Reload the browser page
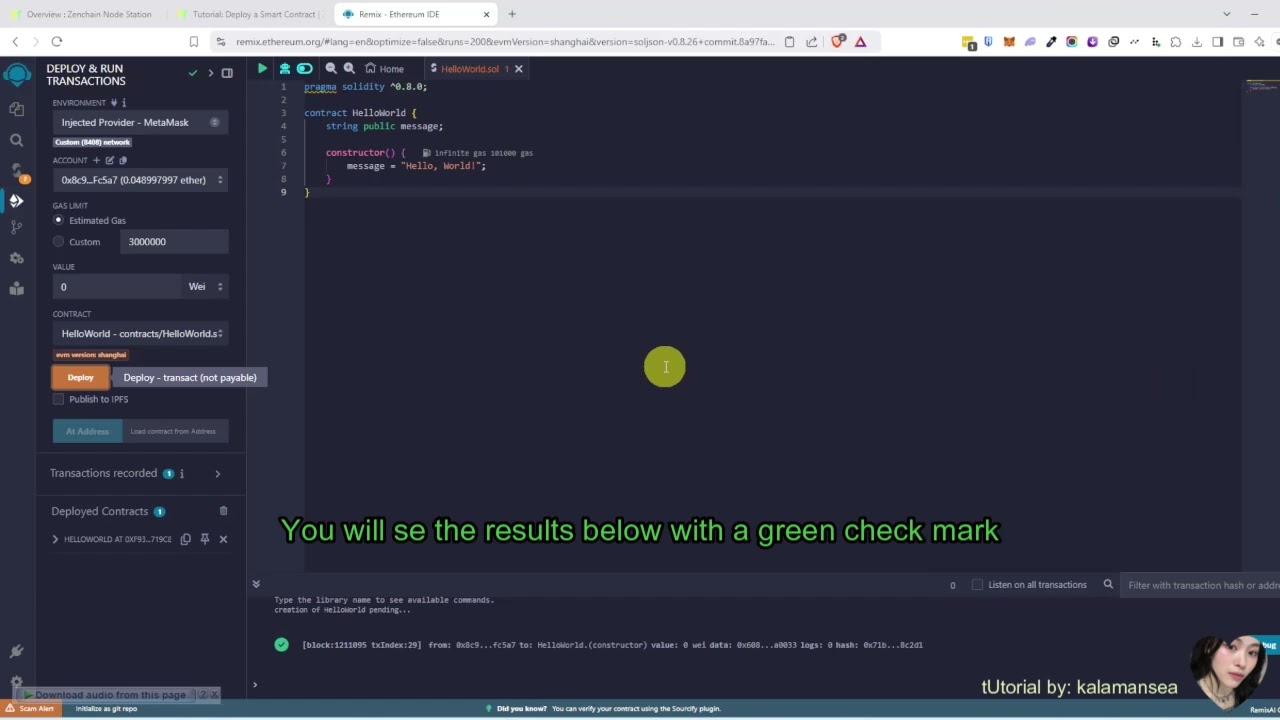The width and height of the screenshot is (1280, 720). 57,41
